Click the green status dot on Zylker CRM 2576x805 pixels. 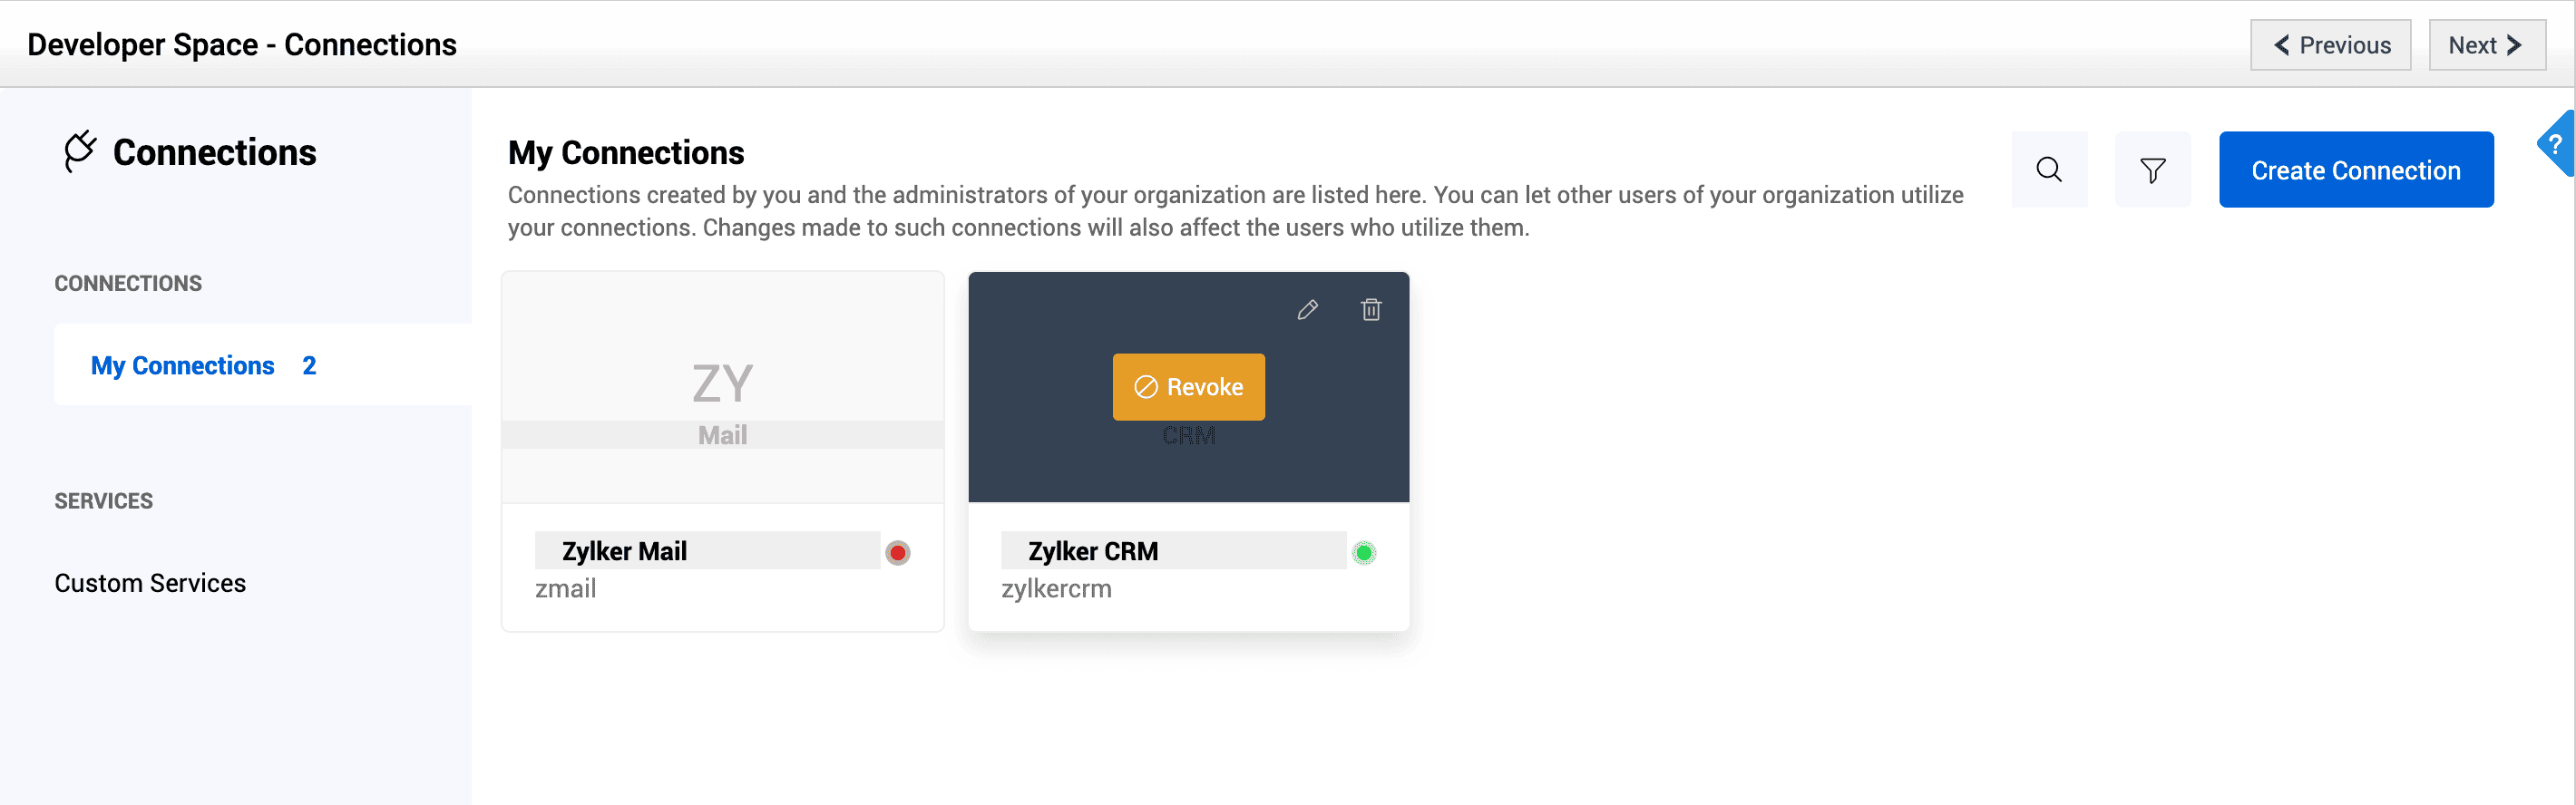click(x=1364, y=553)
